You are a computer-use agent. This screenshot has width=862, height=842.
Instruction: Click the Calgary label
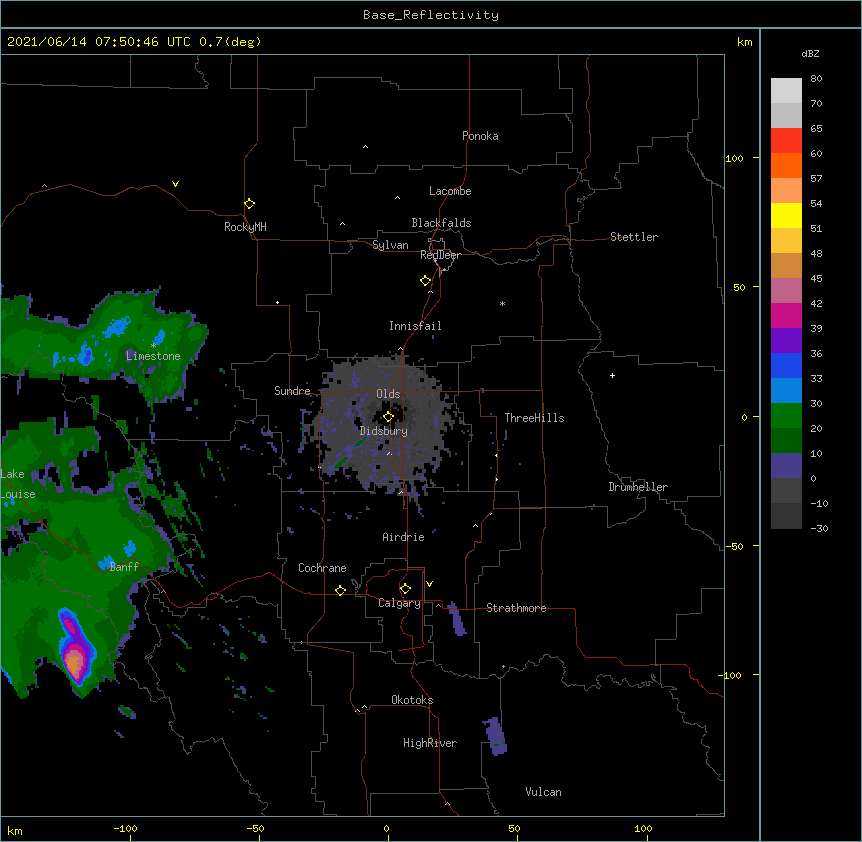tap(399, 603)
